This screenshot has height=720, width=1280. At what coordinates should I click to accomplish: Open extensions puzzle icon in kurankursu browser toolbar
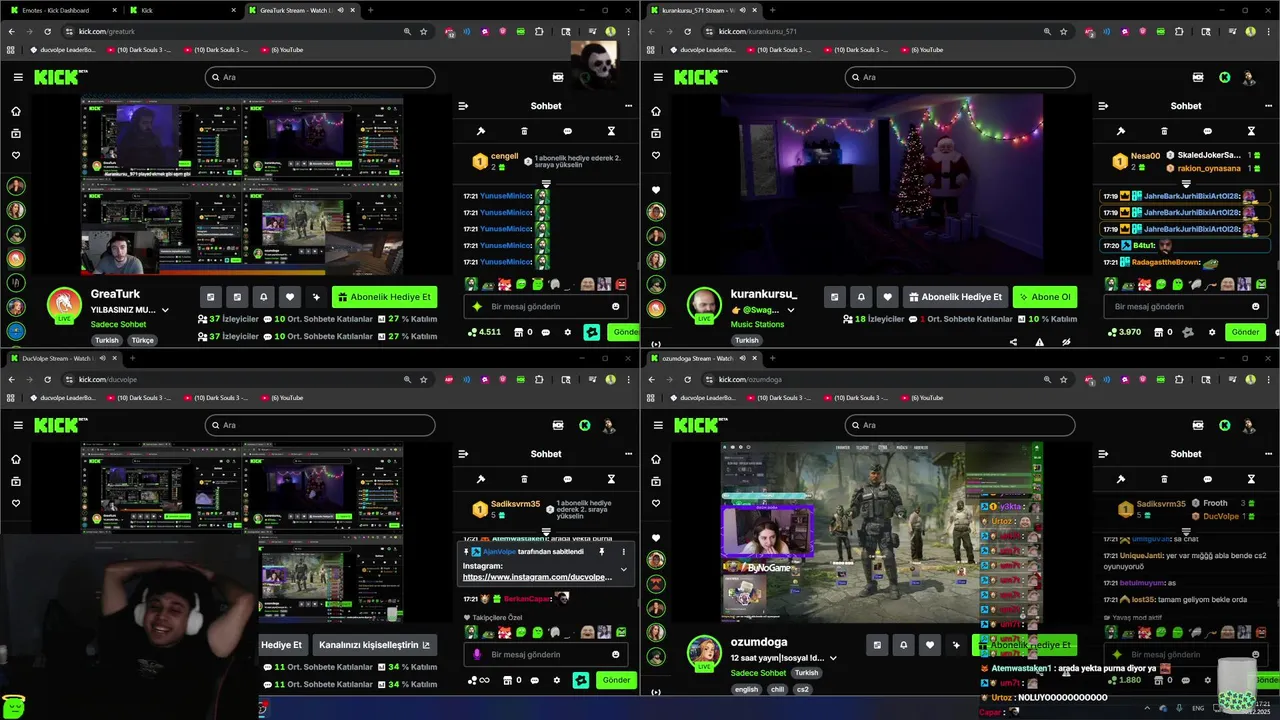[x=1179, y=31]
